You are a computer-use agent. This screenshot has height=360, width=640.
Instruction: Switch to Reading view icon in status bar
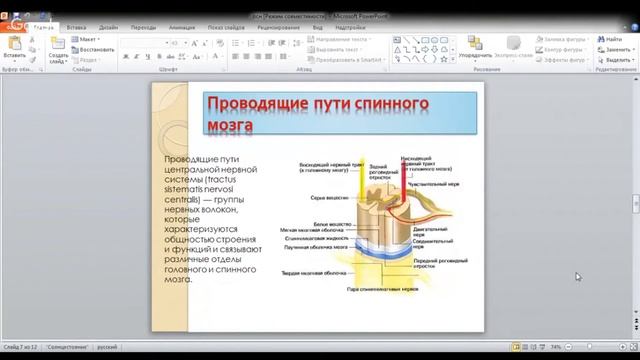click(533, 347)
